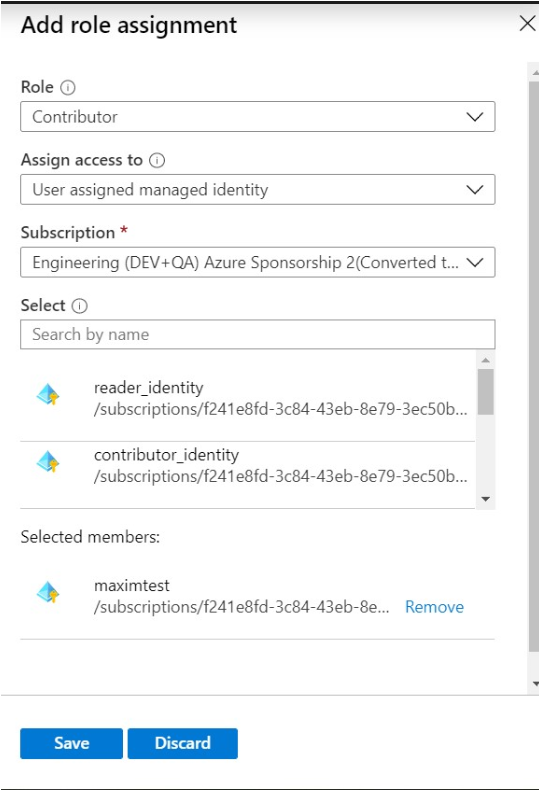Open the Subscription dropdown
This screenshot has width=539, height=790.
(257, 262)
